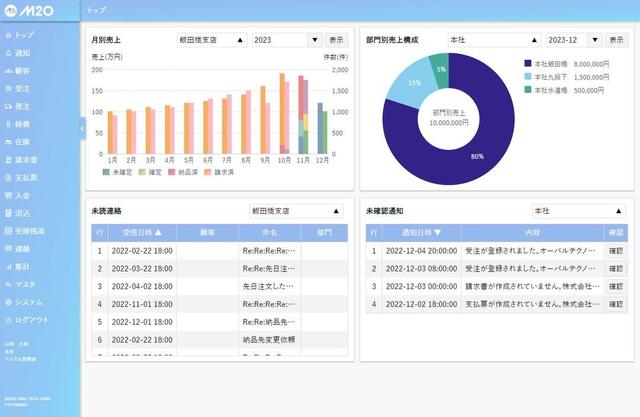
Task: Sort unread messages by 受信日時 column header
Action: (x=137, y=232)
